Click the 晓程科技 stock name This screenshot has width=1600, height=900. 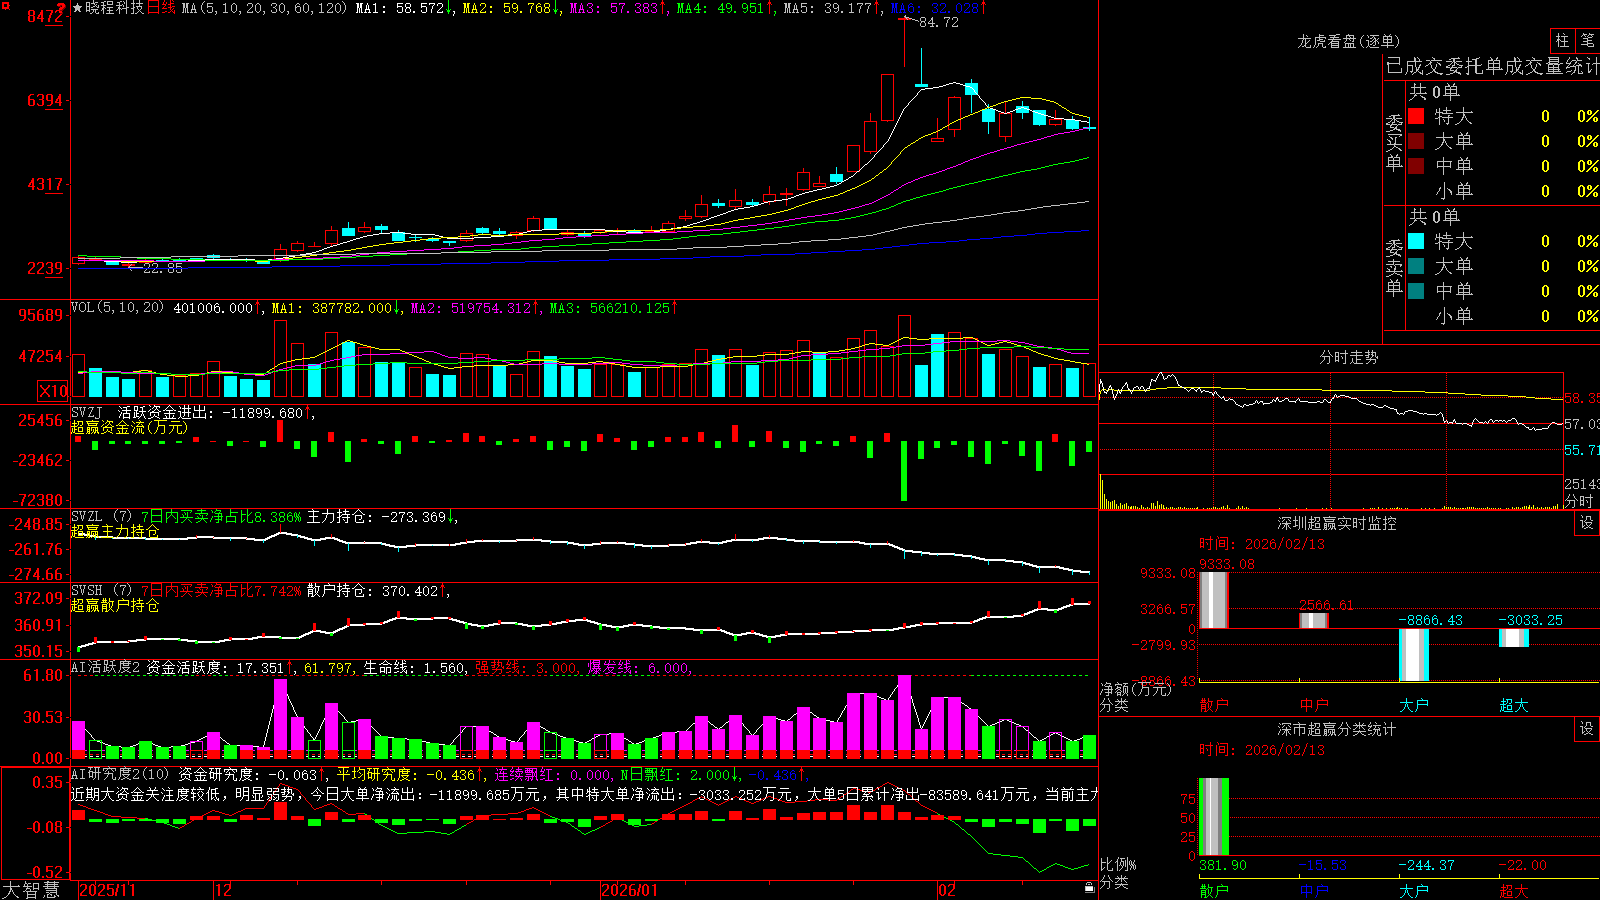tap(114, 8)
